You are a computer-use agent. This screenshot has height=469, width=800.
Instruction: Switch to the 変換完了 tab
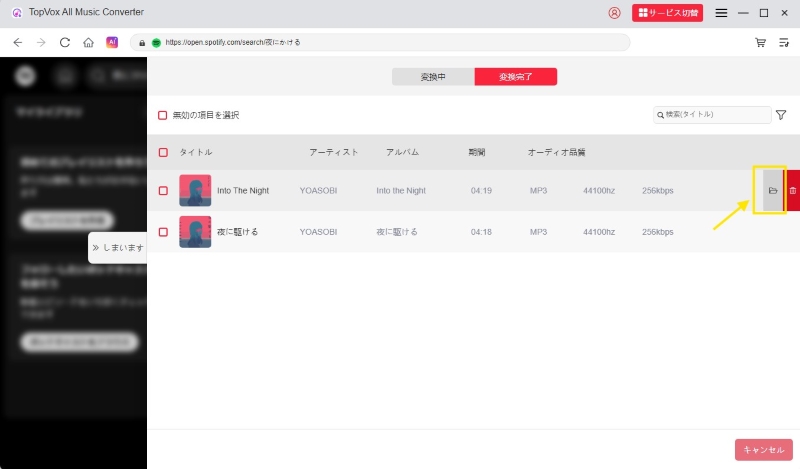pyautogui.click(x=516, y=77)
